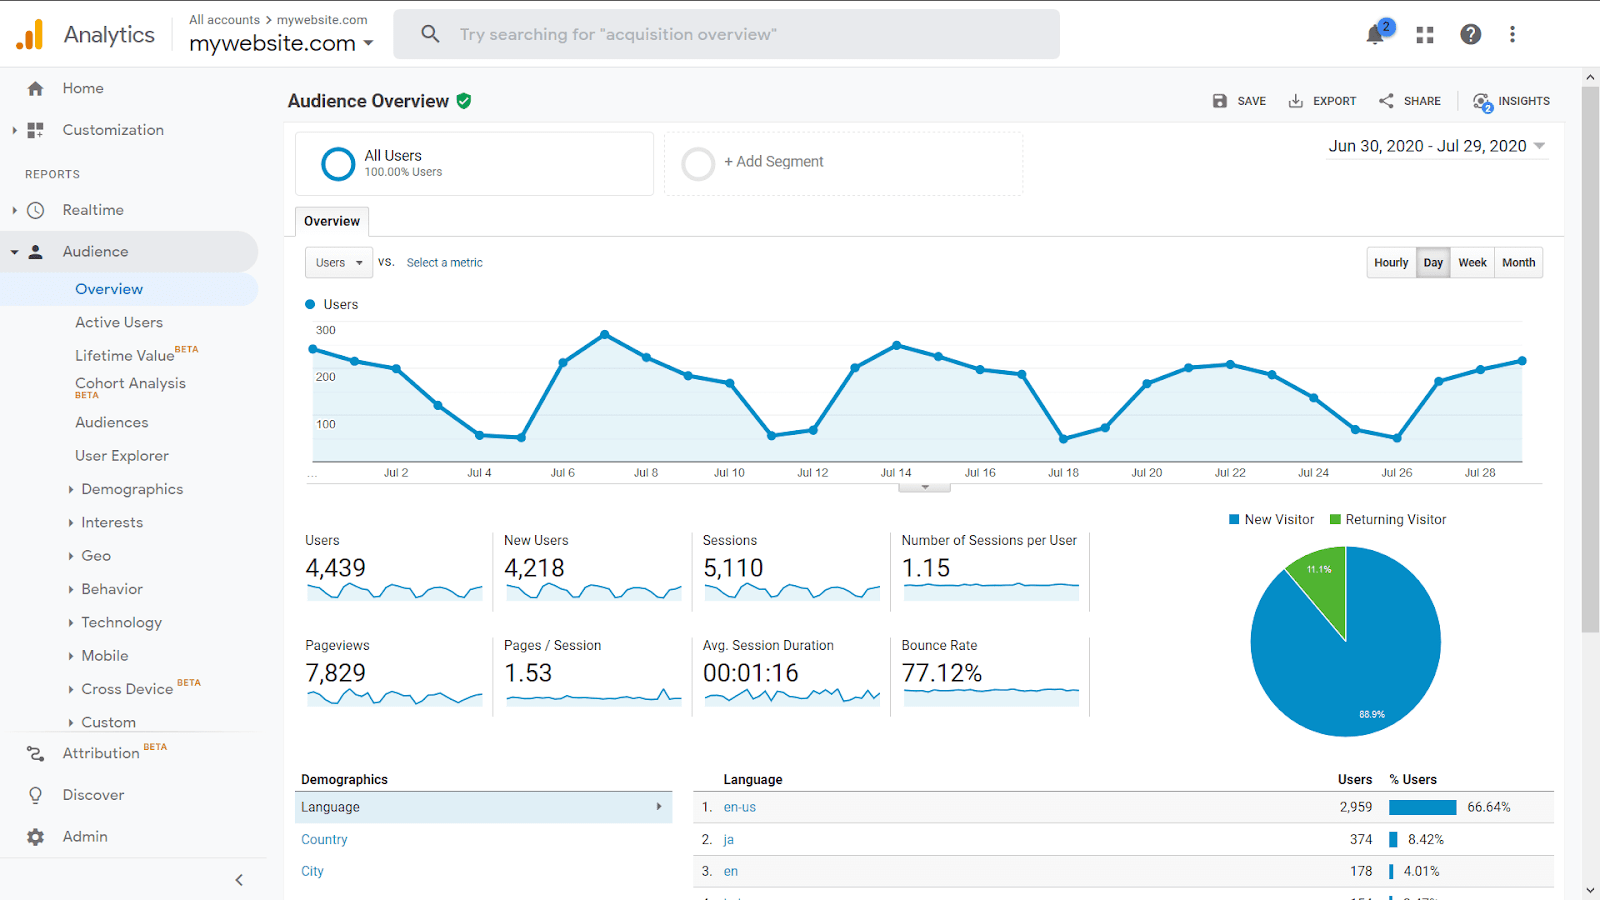Click the Add Segment button
Image resolution: width=1600 pixels, height=900 pixels.
click(x=775, y=161)
